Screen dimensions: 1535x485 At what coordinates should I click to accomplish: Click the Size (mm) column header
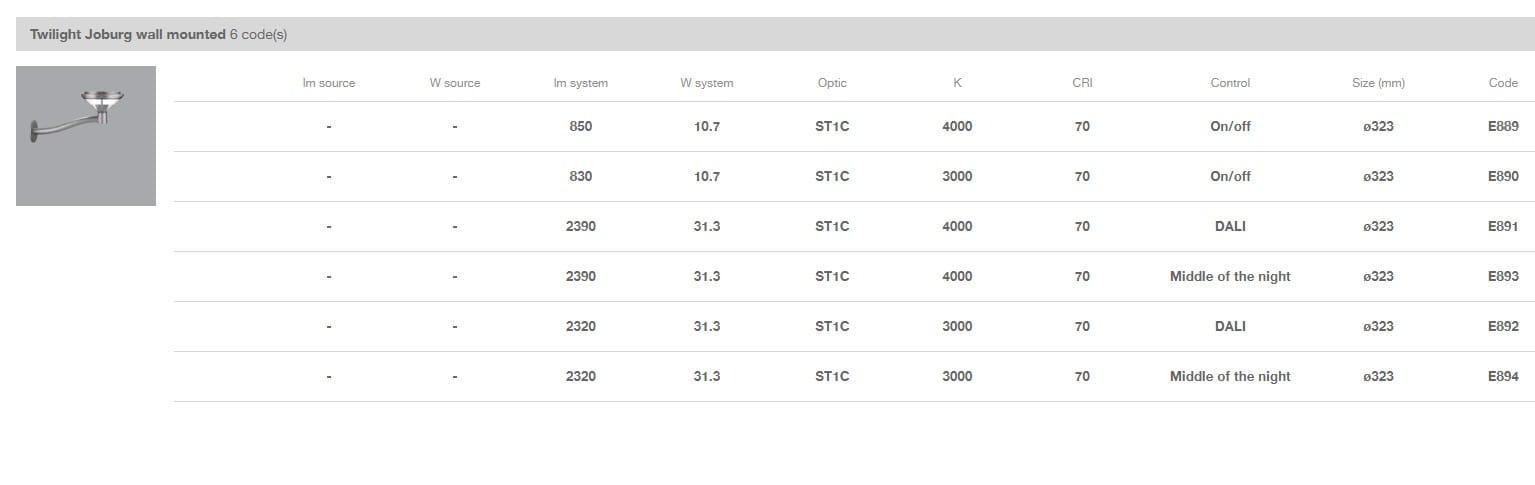(x=1378, y=83)
